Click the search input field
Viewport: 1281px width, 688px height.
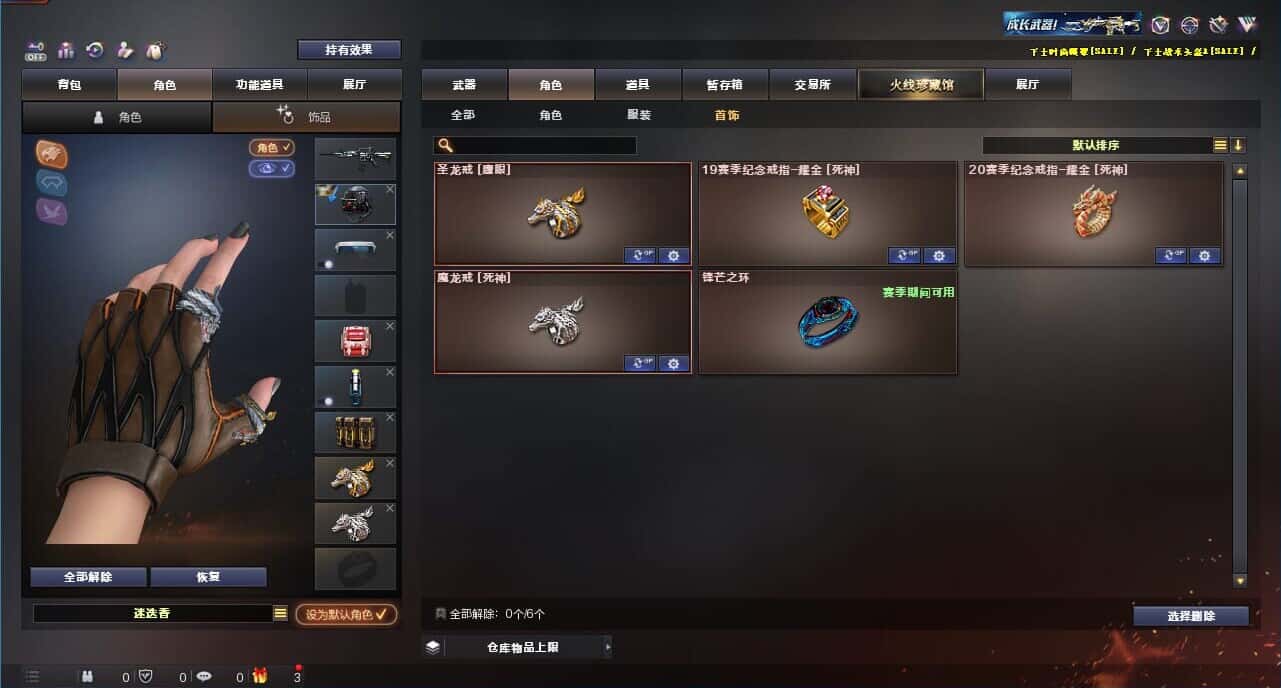tap(536, 145)
